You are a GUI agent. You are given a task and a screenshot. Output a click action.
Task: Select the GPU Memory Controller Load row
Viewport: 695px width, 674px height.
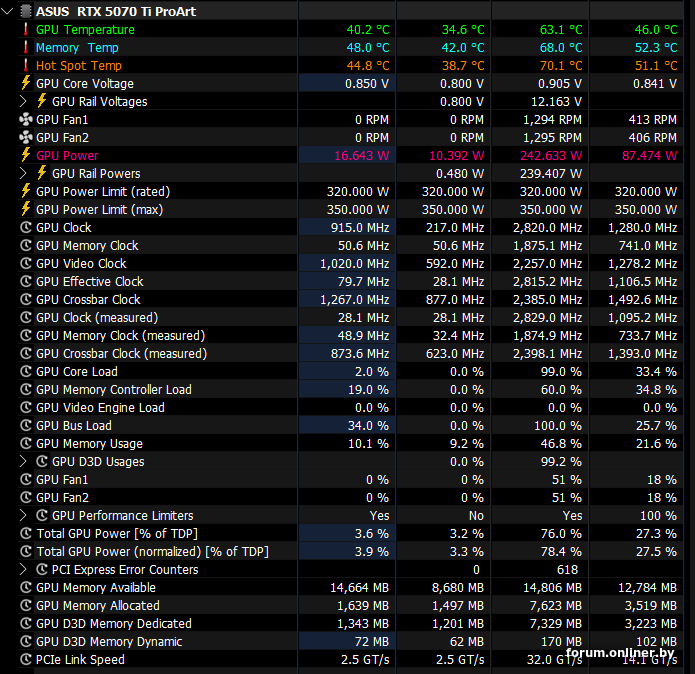tap(350, 390)
